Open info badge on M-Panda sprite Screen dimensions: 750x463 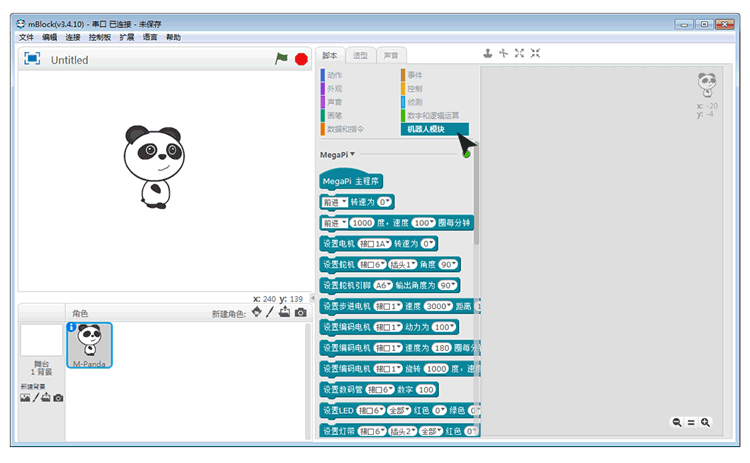(72, 327)
